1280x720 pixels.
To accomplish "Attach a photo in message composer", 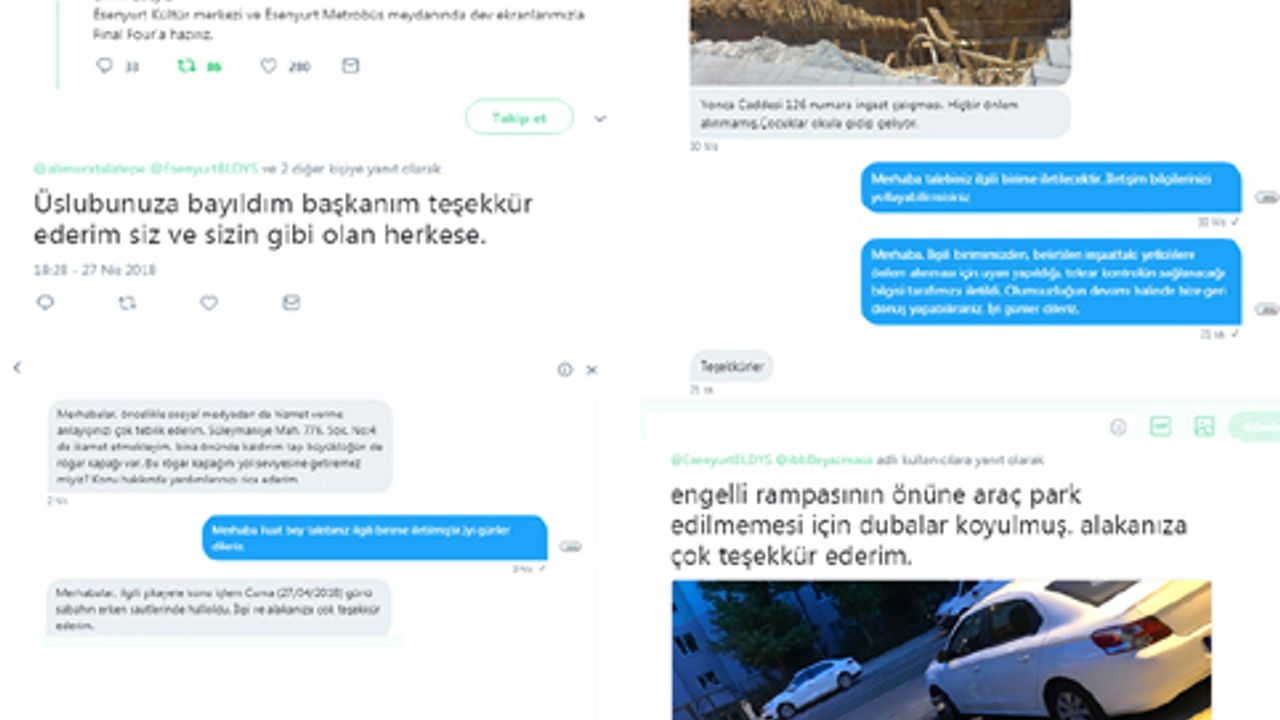I will point(1204,426).
